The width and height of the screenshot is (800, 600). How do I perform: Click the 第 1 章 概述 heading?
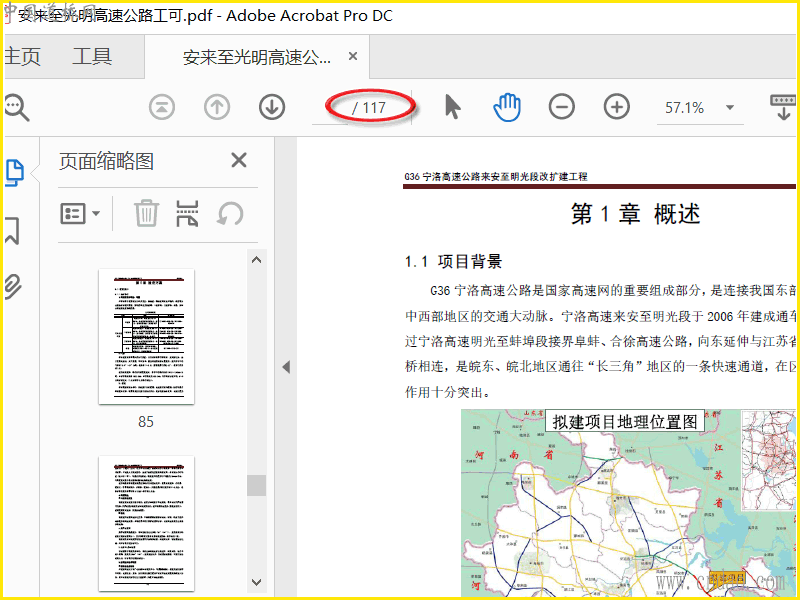pos(636,213)
